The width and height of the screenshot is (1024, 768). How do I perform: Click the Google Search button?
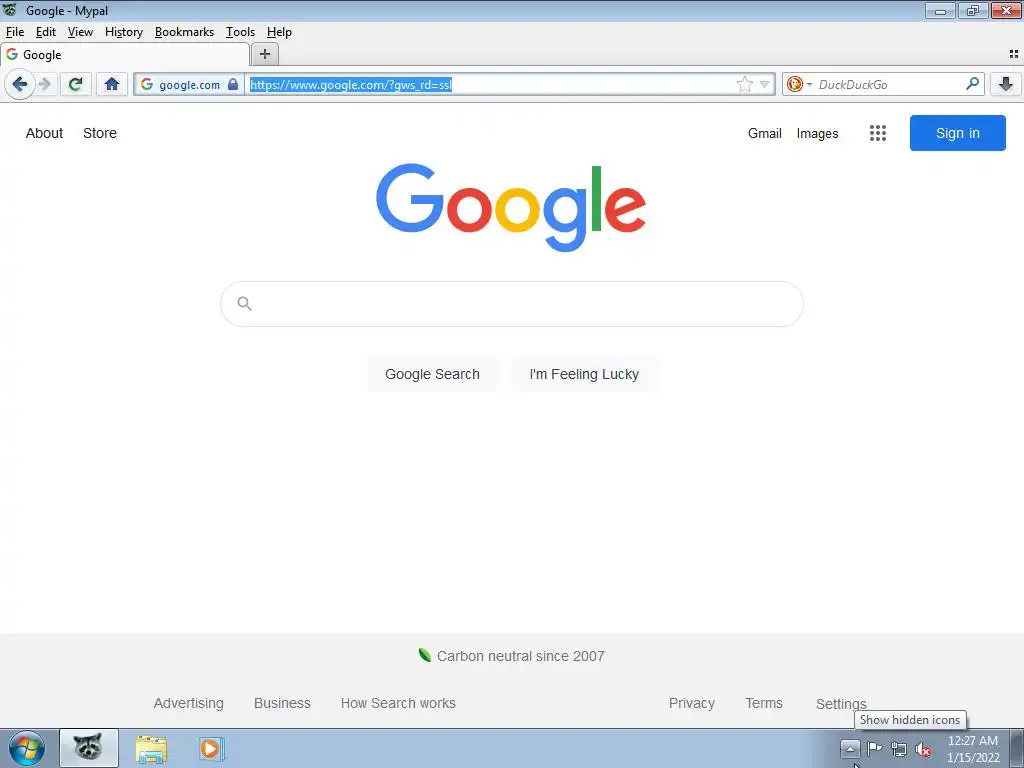pos(432,374)
